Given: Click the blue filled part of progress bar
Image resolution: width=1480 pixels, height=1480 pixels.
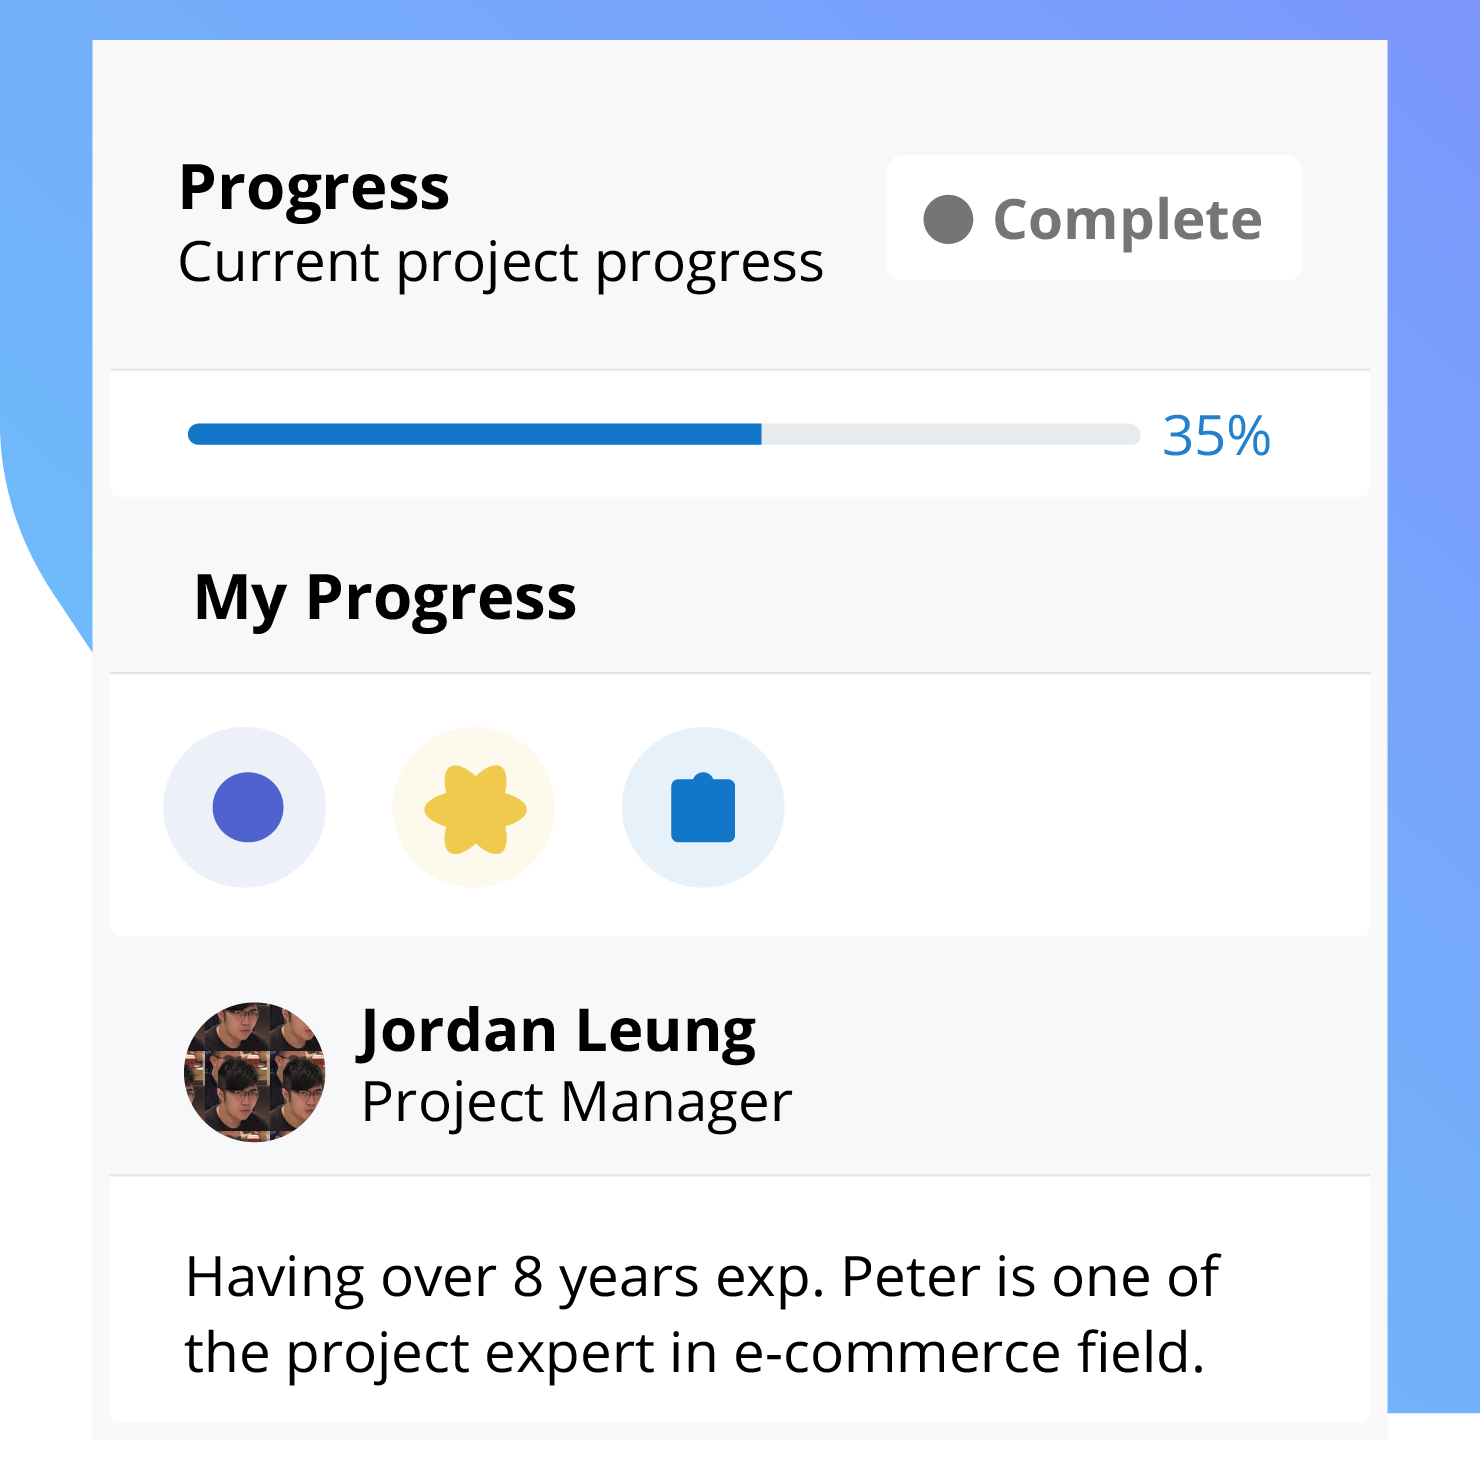Looking at the screenshot, I should pos(474,434).
